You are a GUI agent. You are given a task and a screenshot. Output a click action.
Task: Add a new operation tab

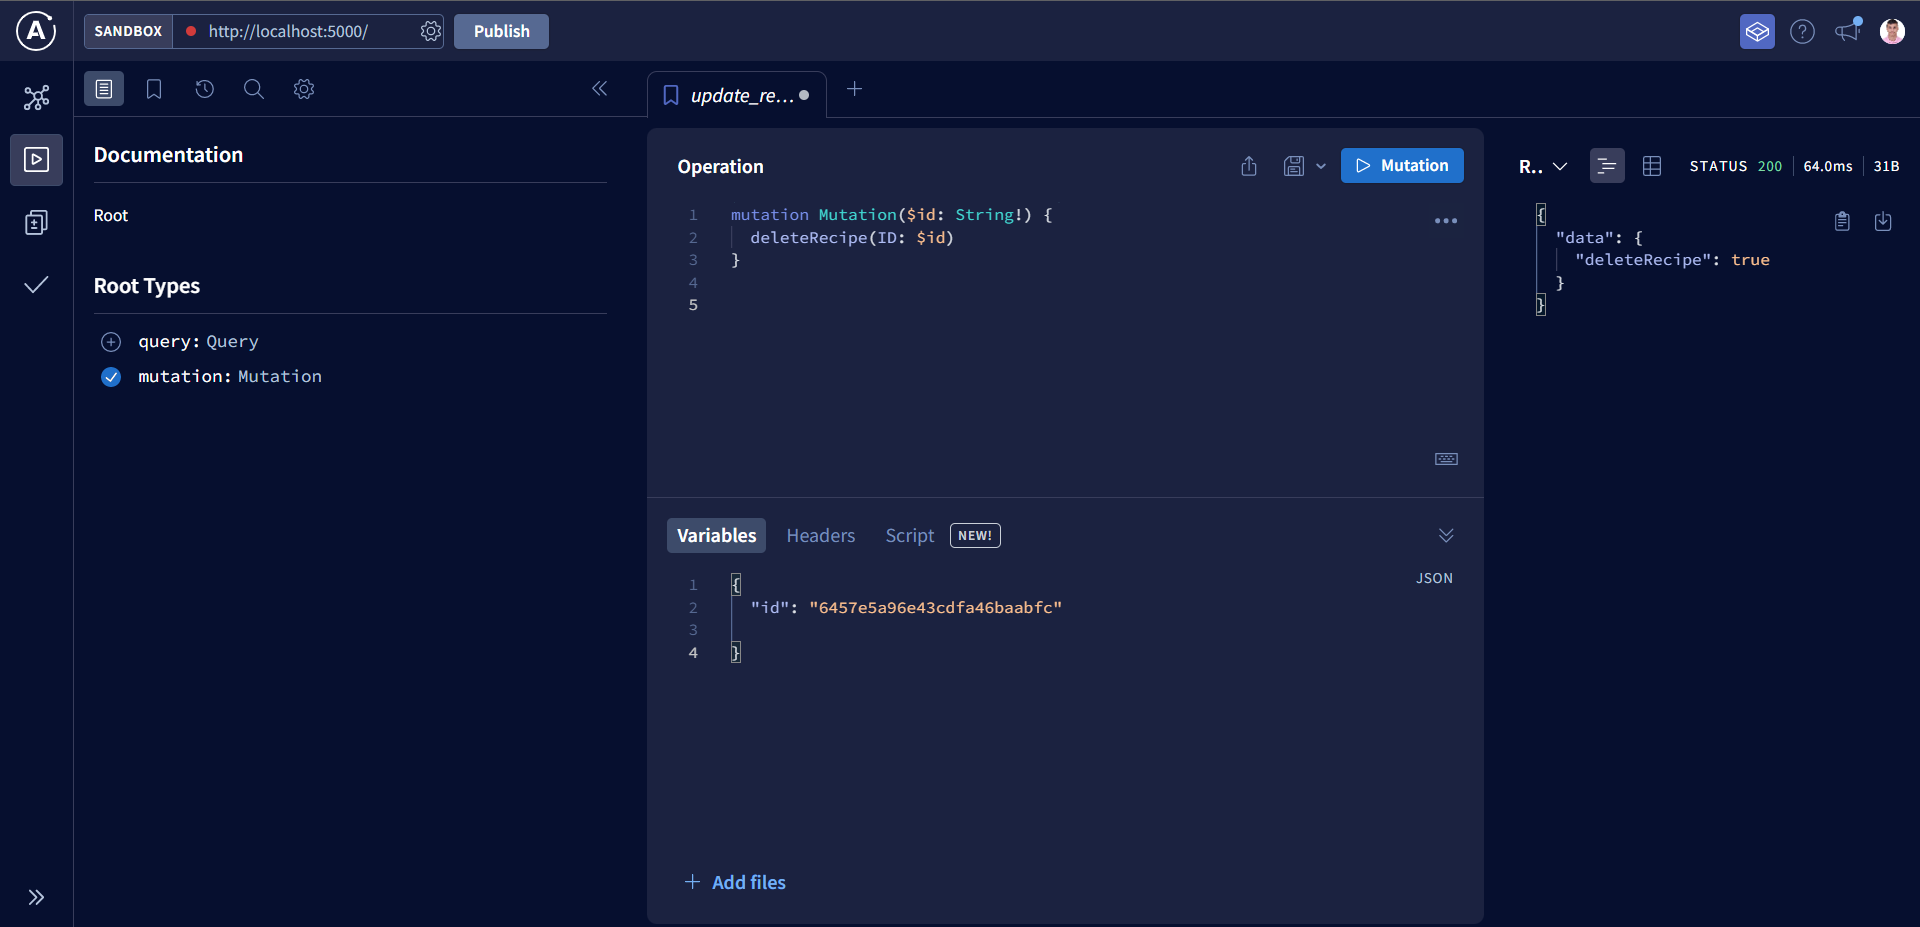click(854, 89)
